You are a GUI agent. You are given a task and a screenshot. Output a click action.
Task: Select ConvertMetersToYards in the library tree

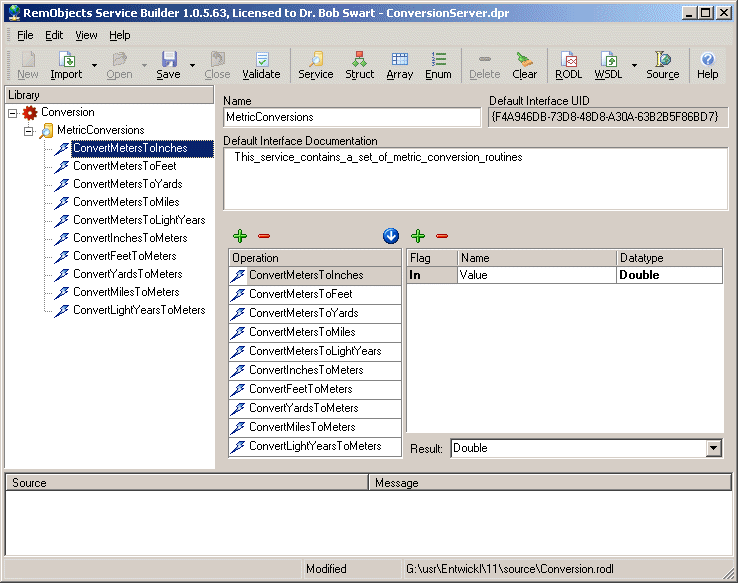point(128,184)
